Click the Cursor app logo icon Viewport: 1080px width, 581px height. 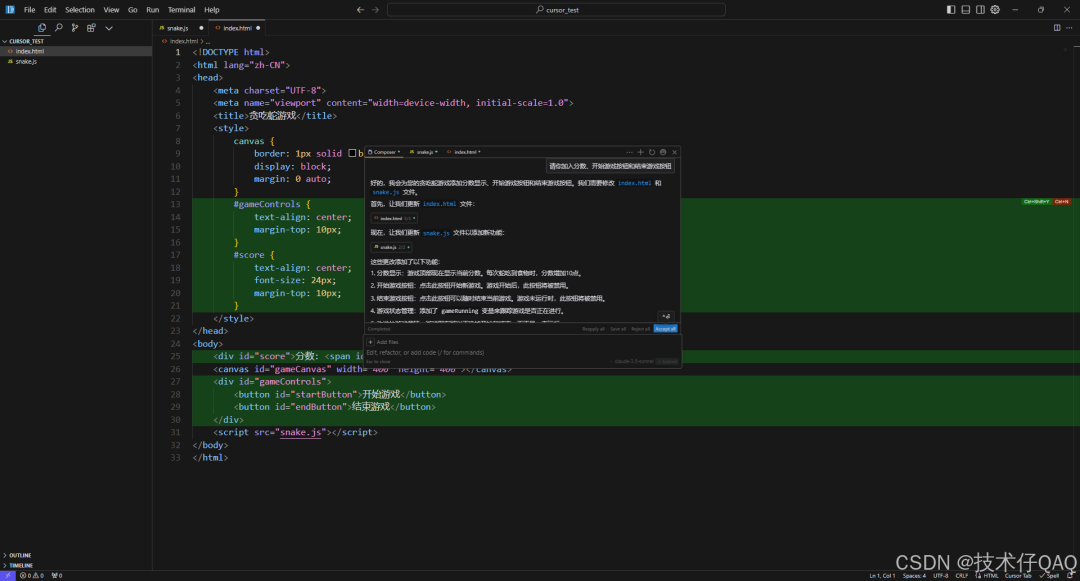10,10
